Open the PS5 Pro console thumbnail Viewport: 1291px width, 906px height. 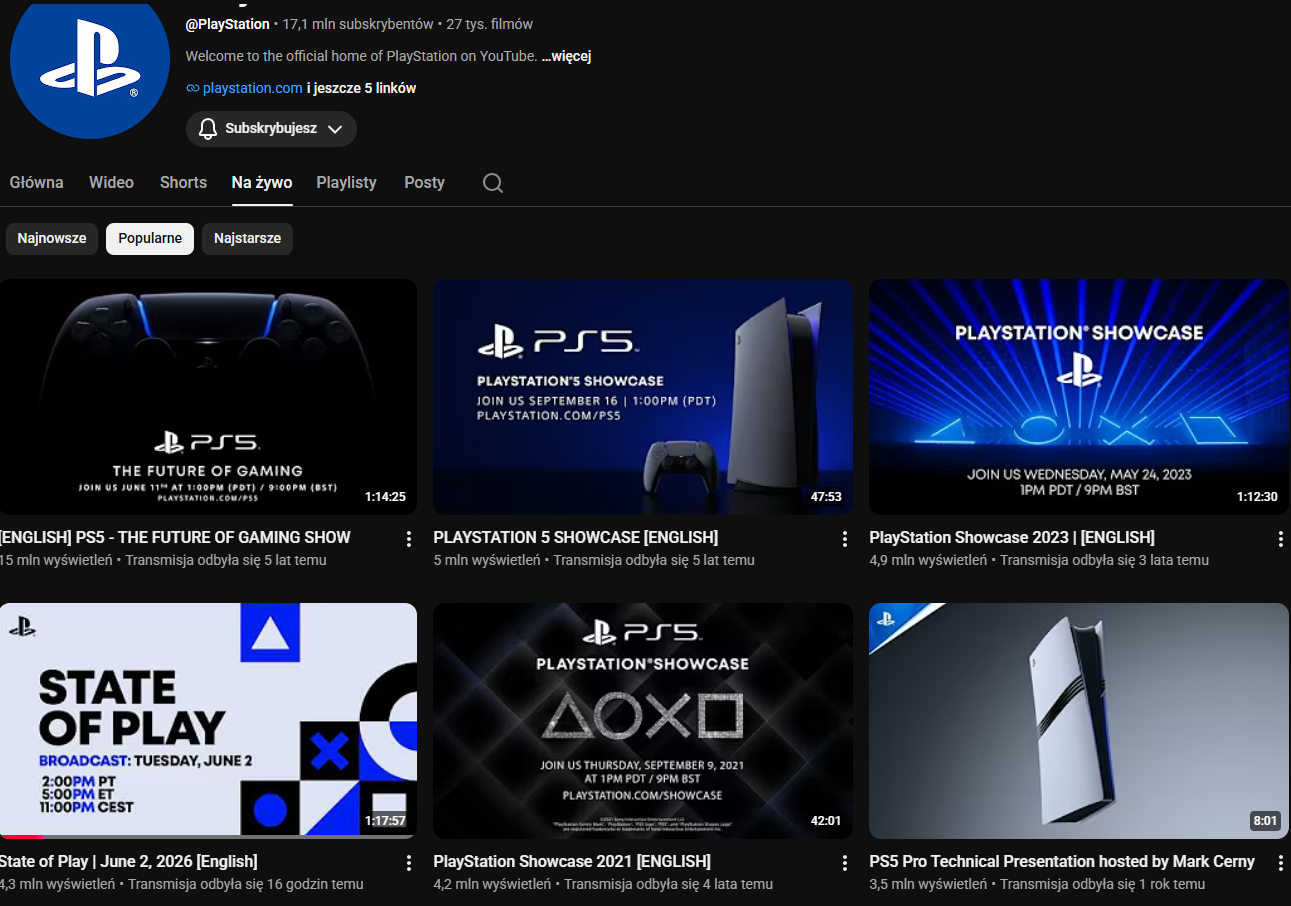(x=1079, y=721)
